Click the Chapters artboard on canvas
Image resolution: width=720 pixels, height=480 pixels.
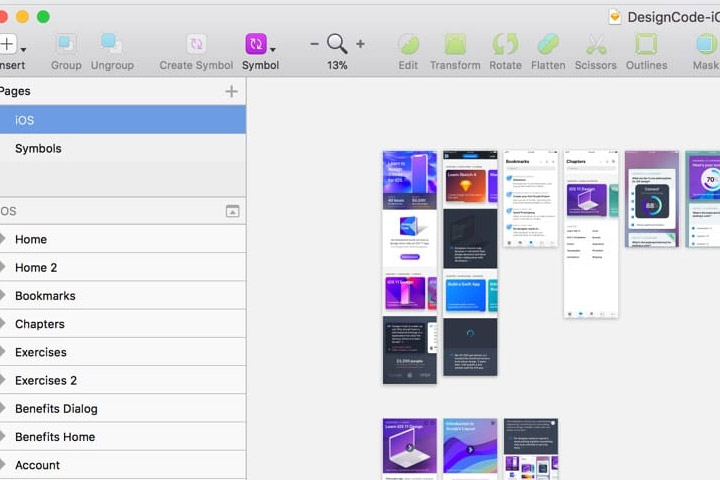(591, 234)
